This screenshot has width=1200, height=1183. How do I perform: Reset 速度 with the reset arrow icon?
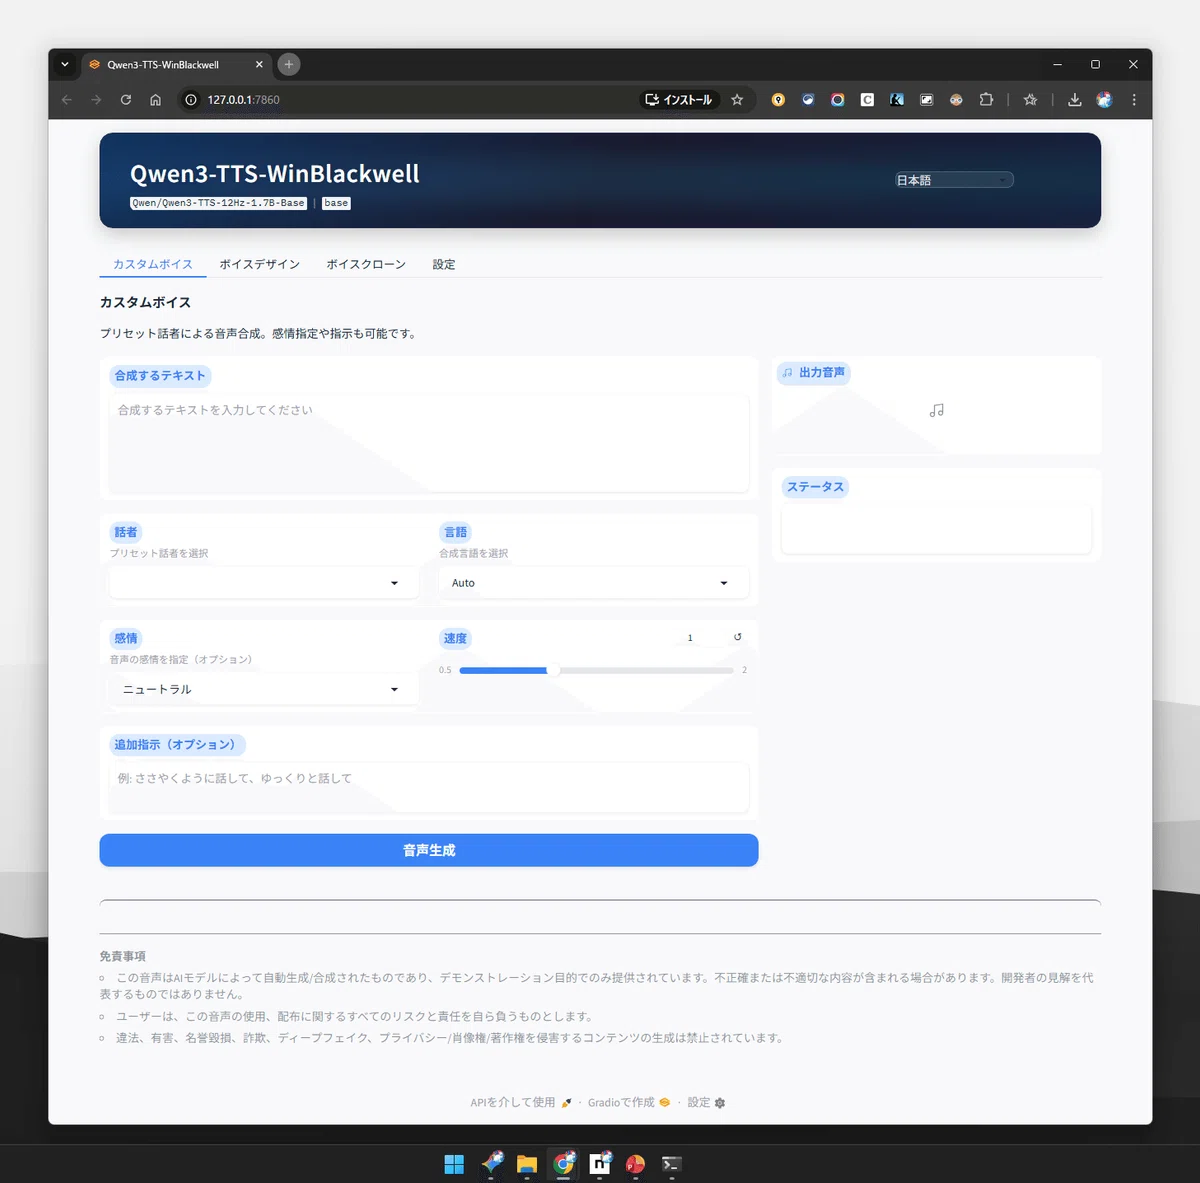click(738, 637)
